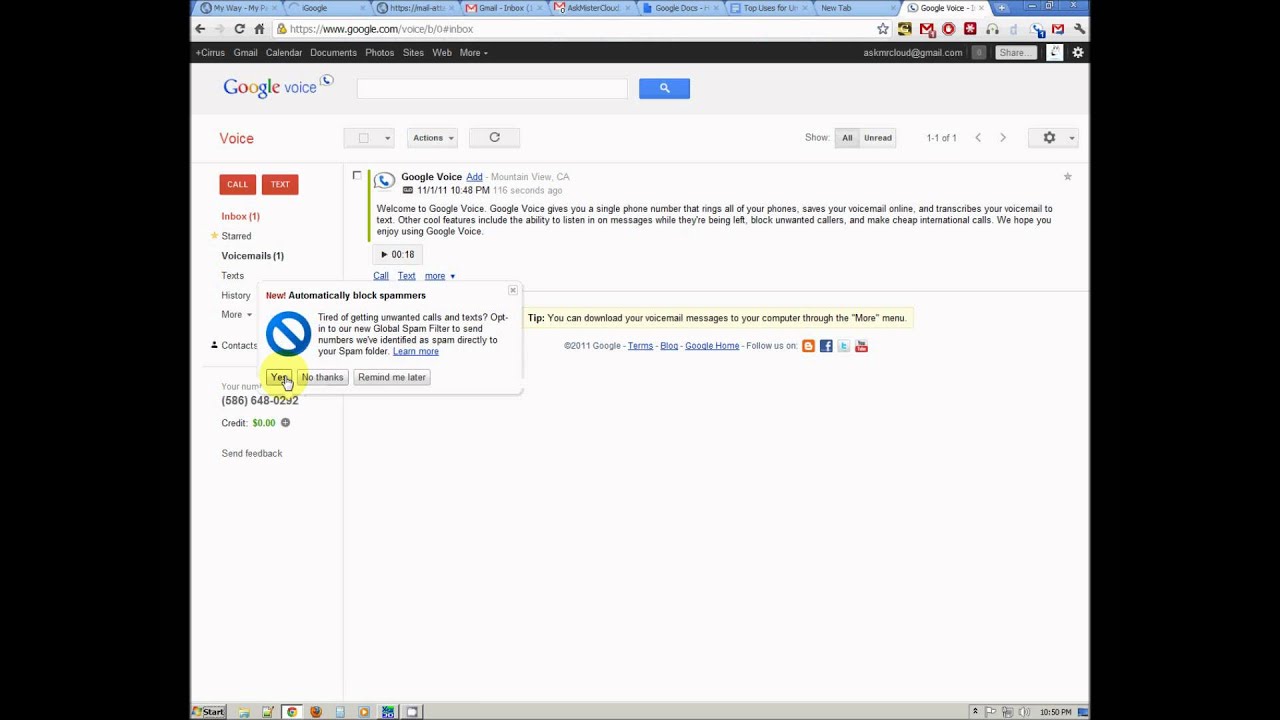Add credit using the plus icon
Screen dimensions: 1280x720
click(x=285, y=423)
